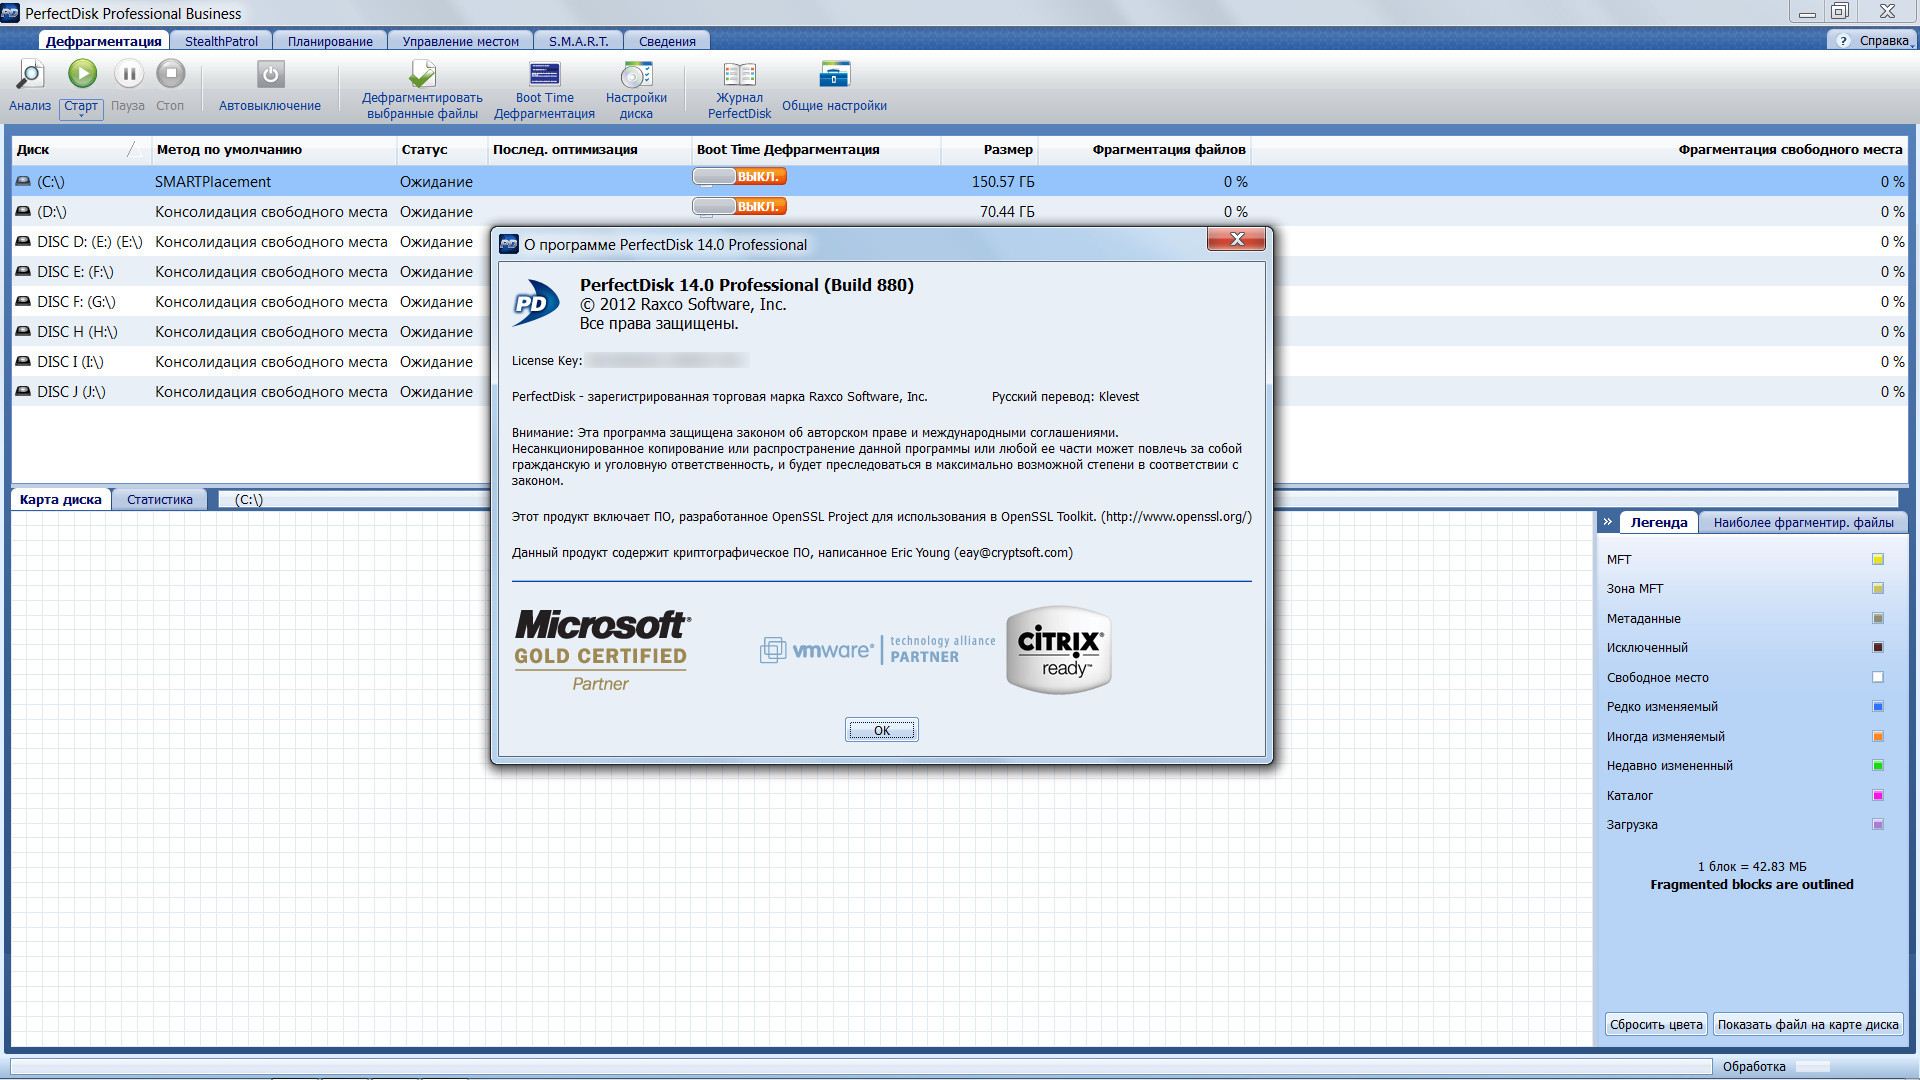Click drive icon of (D:\) row
Image resolution: width=1920 pixels, height=1080 pixels.
pyautogui.click(x=23, y=212)
